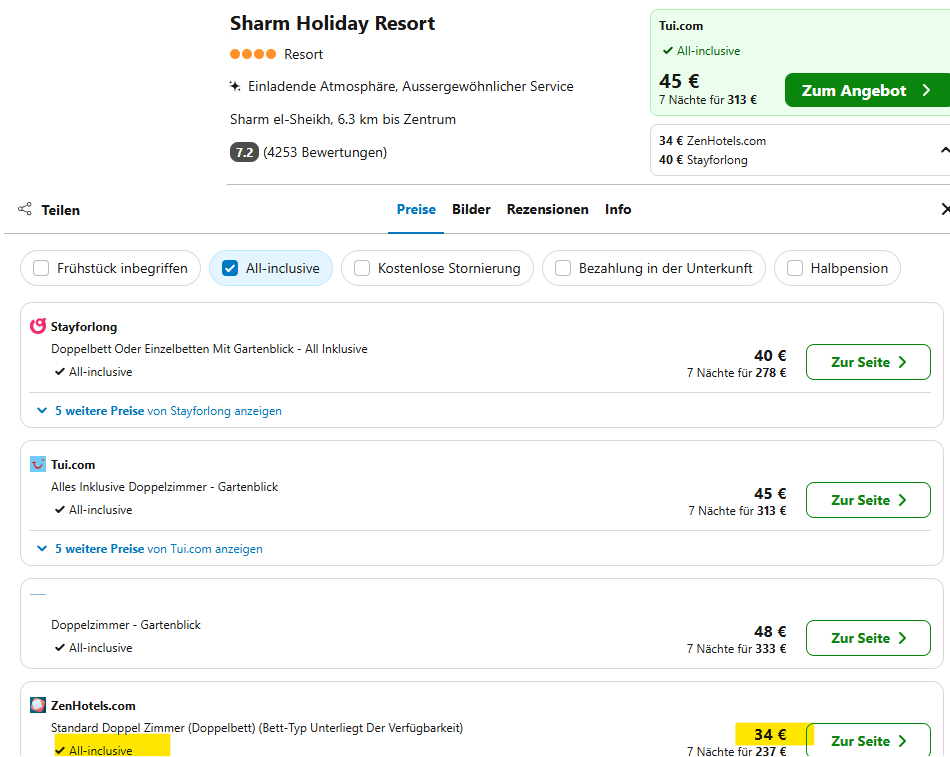Viewport: 950px width, 757px height.
Task: Open the Bilder tab
Action: point(471,209)
